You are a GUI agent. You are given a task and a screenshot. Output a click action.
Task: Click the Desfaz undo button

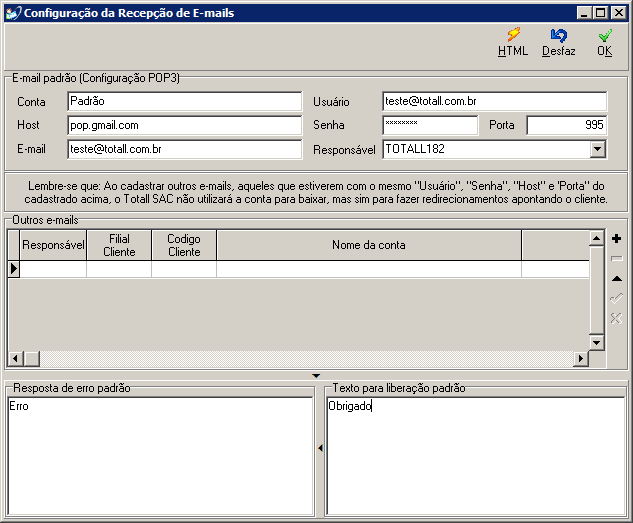point(559,42)
